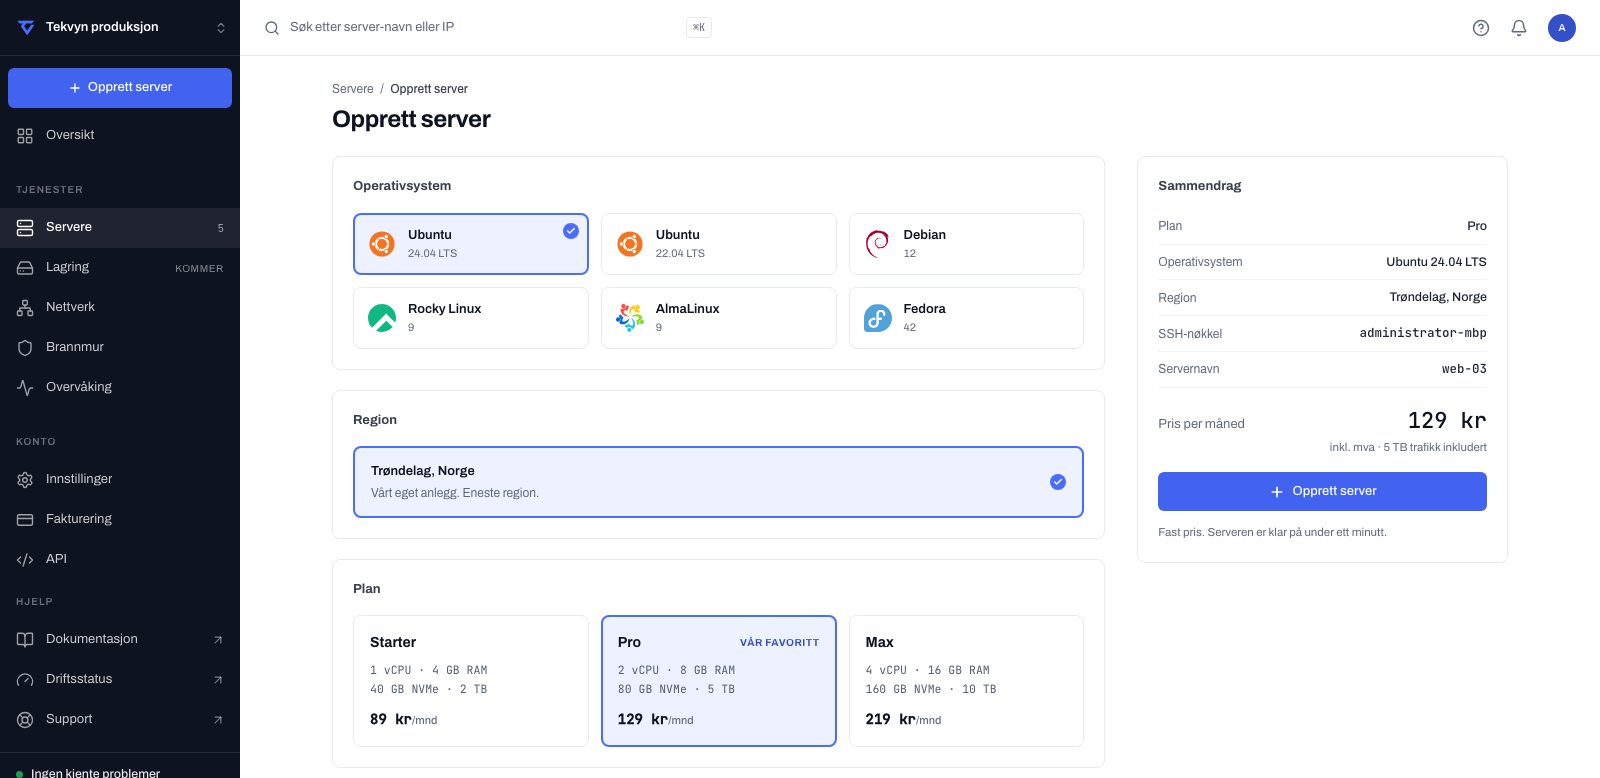The image size is (1600, 778).
Task: Click the Rocky Linux logo
Action: point(382,318)
